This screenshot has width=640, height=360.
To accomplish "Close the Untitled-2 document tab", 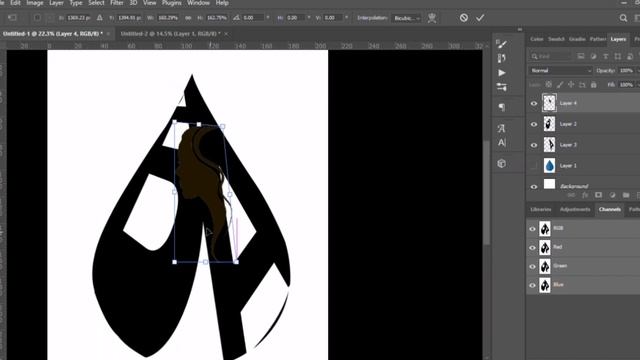I will click(x=227, y=33).
